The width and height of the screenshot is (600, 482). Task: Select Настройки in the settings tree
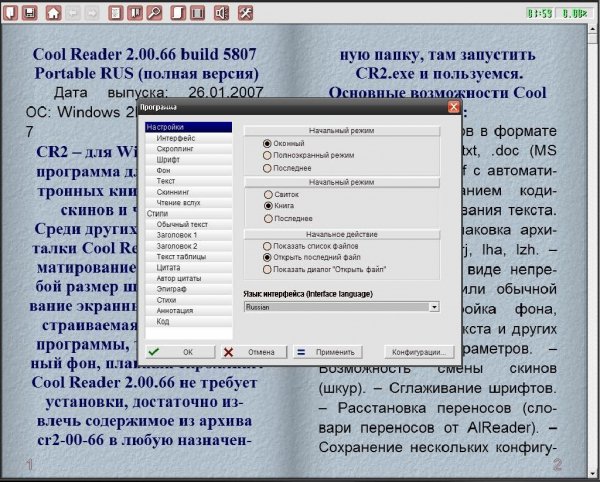(x=189, y=127)
